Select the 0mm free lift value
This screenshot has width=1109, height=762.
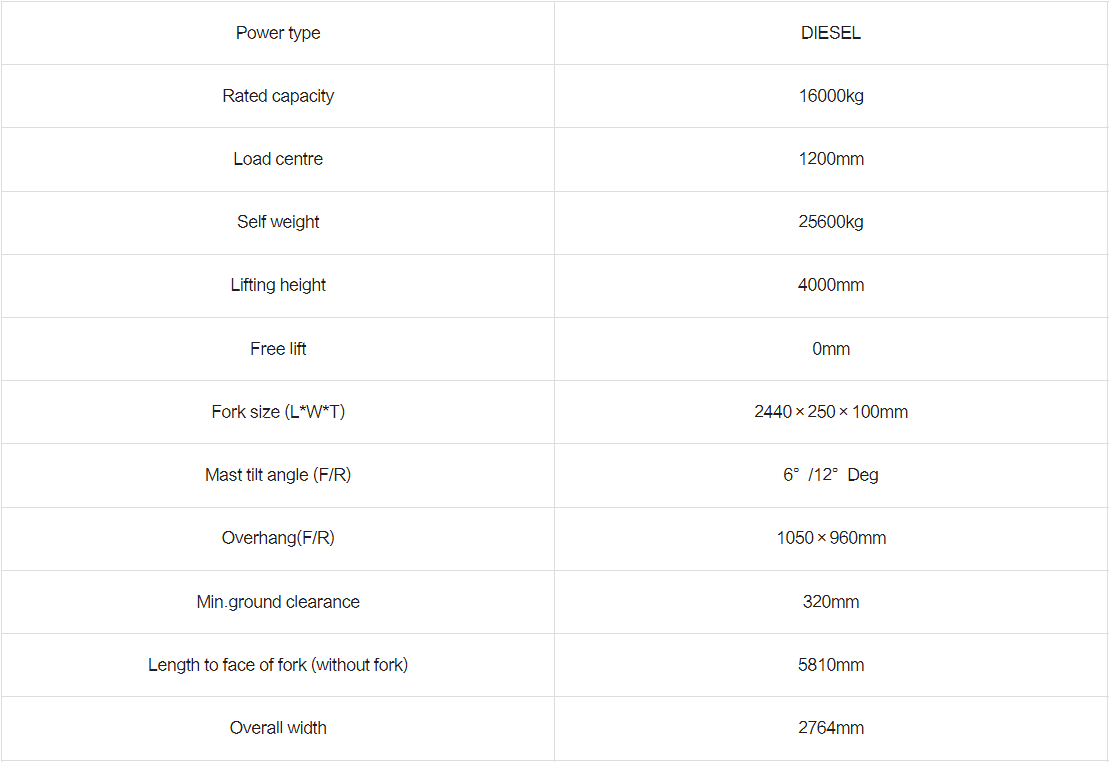pyautogui.click(x=831, y=349)
